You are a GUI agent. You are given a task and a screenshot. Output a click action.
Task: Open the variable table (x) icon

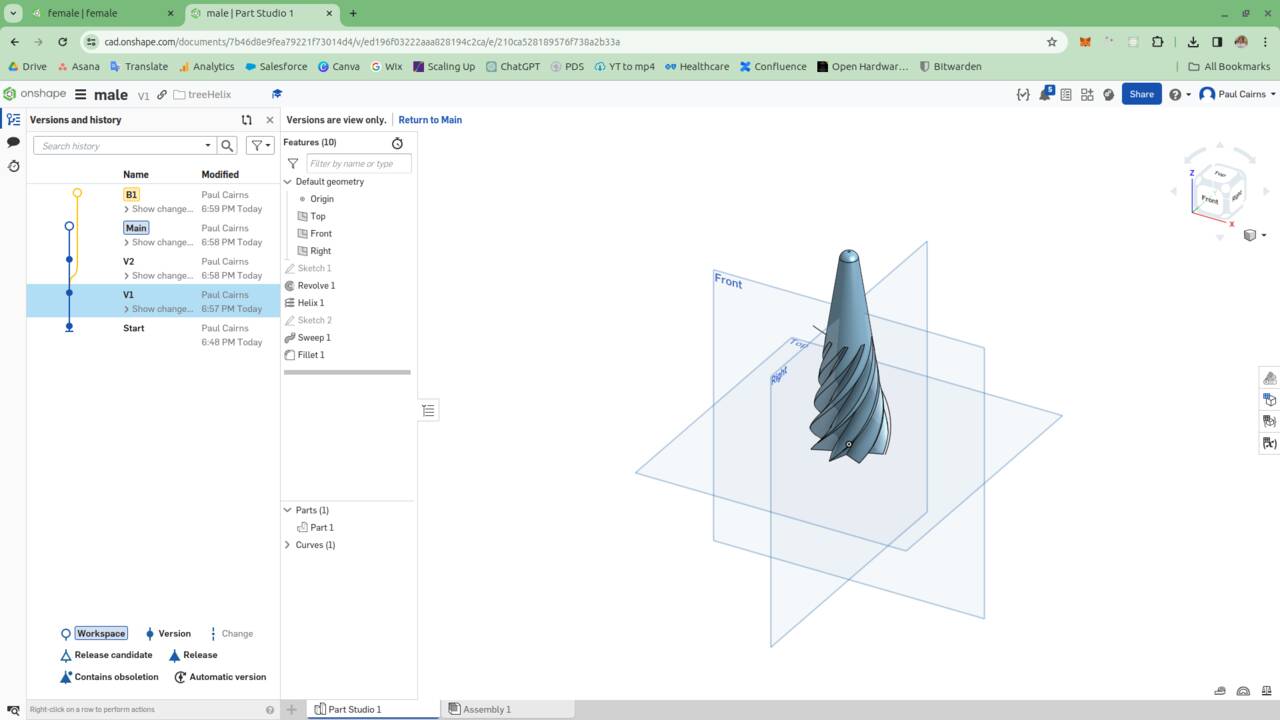point(1269,443)
